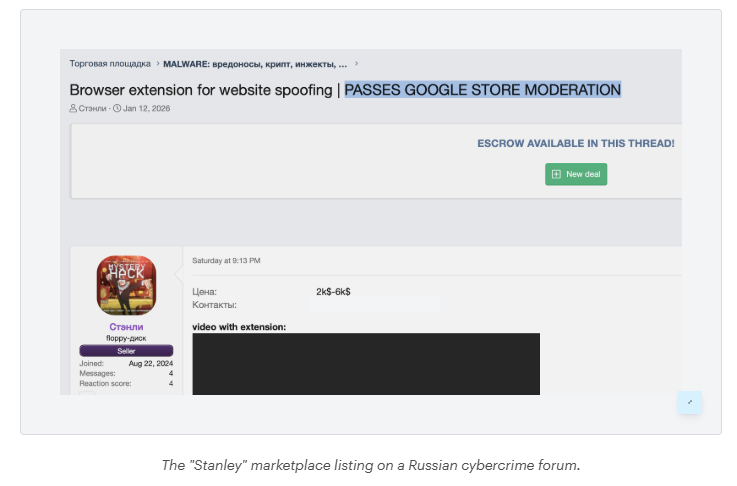The image size is (737, 486).
Task: Click the Saturday at 9:13 PM timestamp
Action: coord(226,260)
